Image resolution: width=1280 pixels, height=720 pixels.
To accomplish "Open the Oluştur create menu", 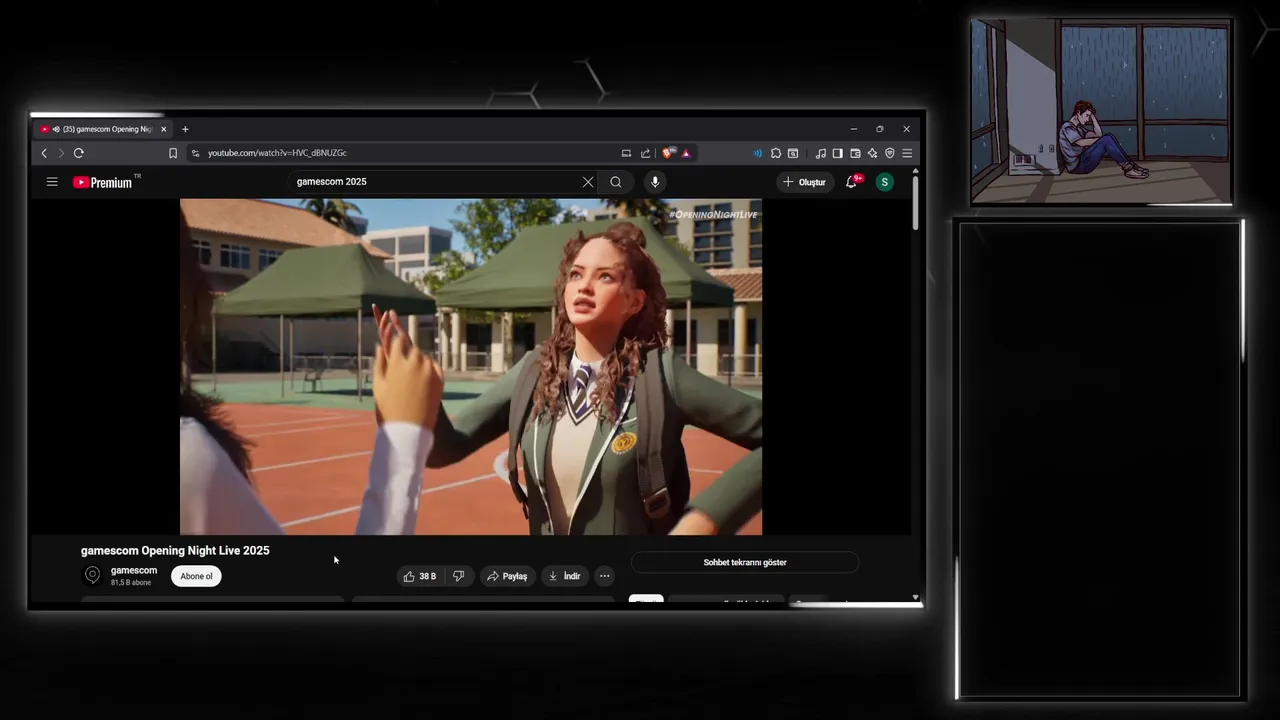I will (x=804, y=182).
